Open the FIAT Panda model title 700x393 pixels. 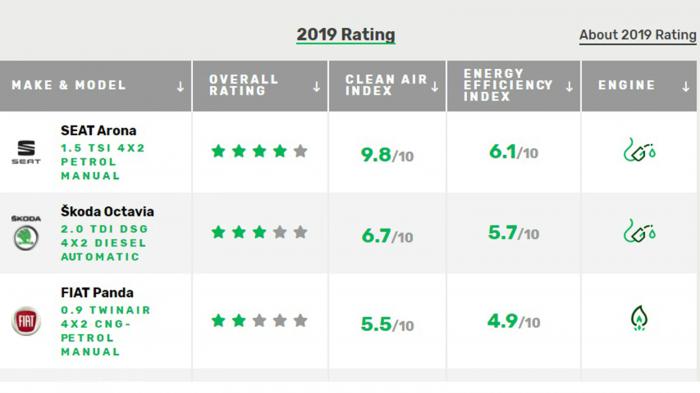[x=97, y=293]
